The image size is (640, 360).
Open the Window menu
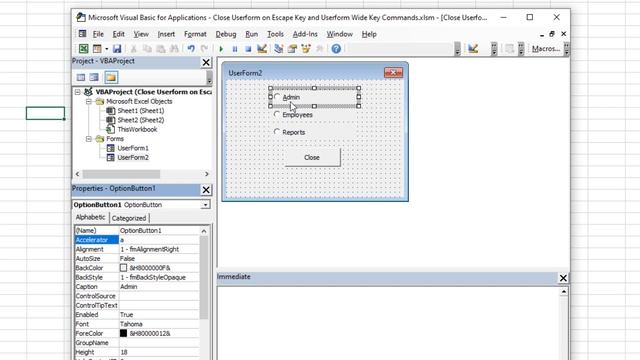[339, 34]
